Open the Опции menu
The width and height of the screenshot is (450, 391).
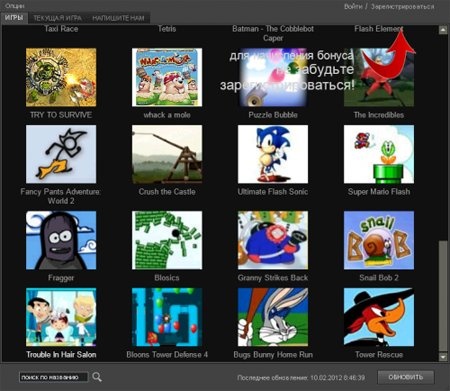(14, 6)
